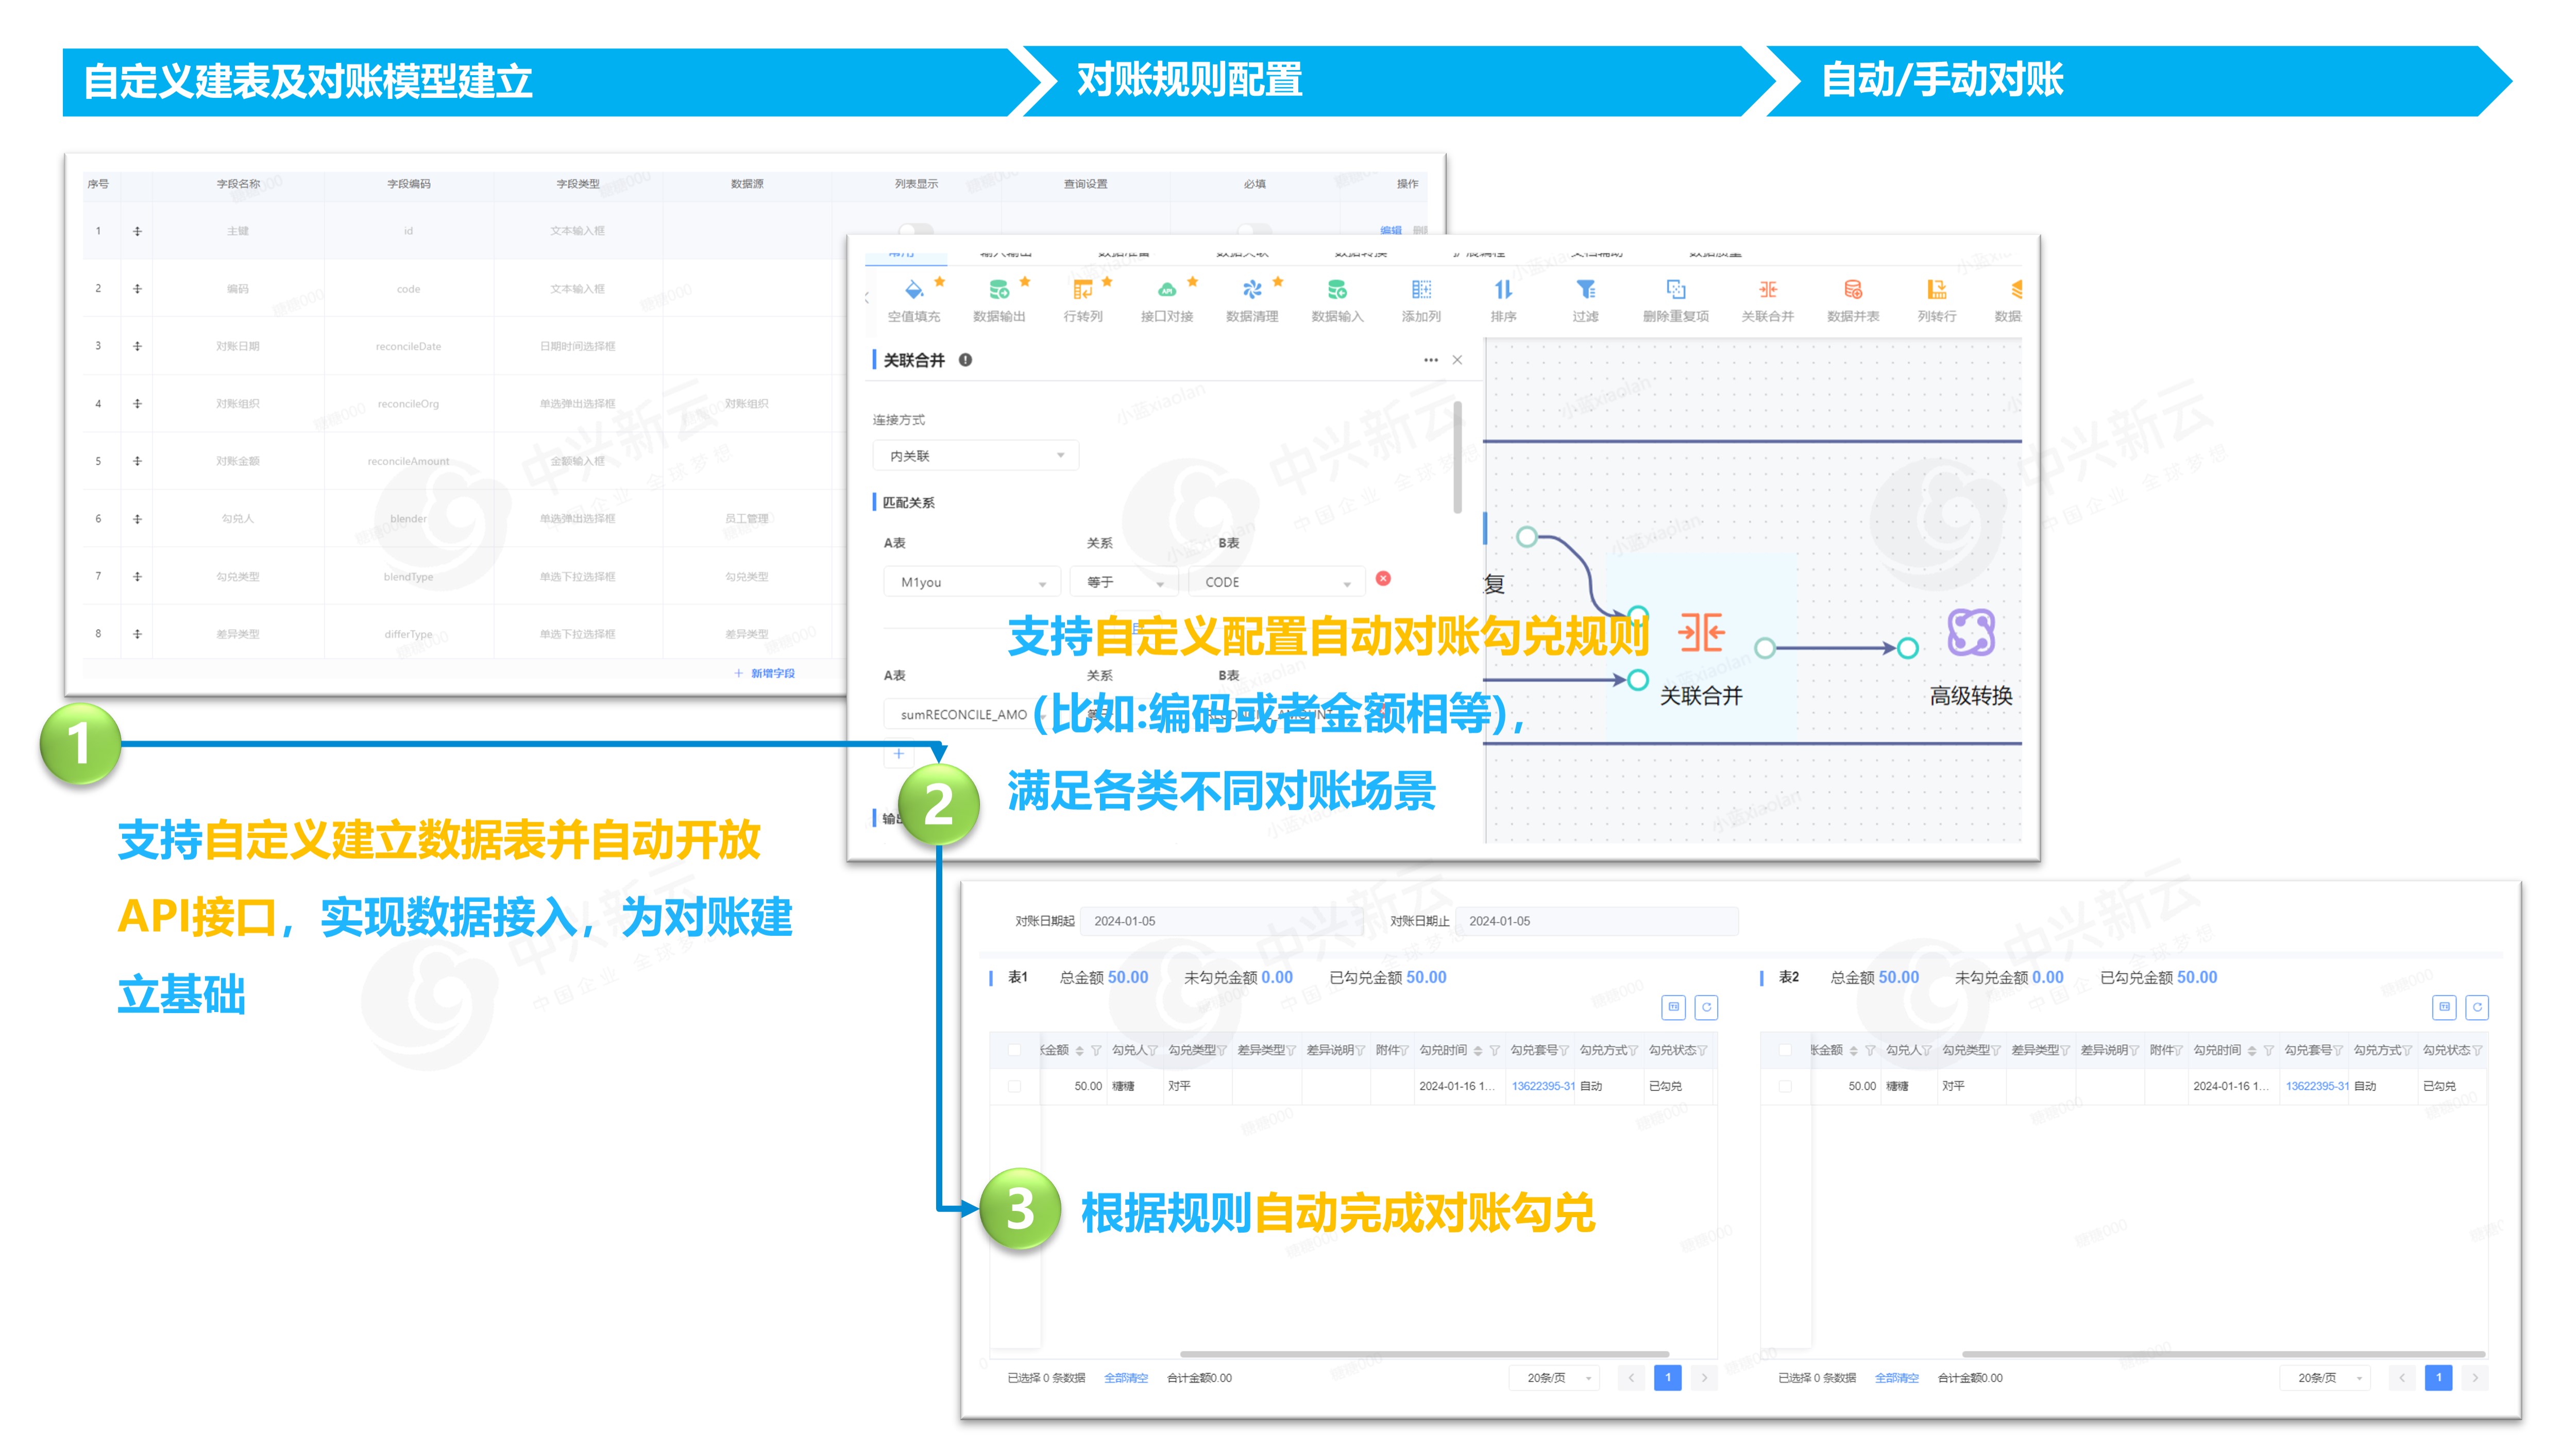
Task: Click the info icon beside 关联合并 title
Action: click(965, 360)
